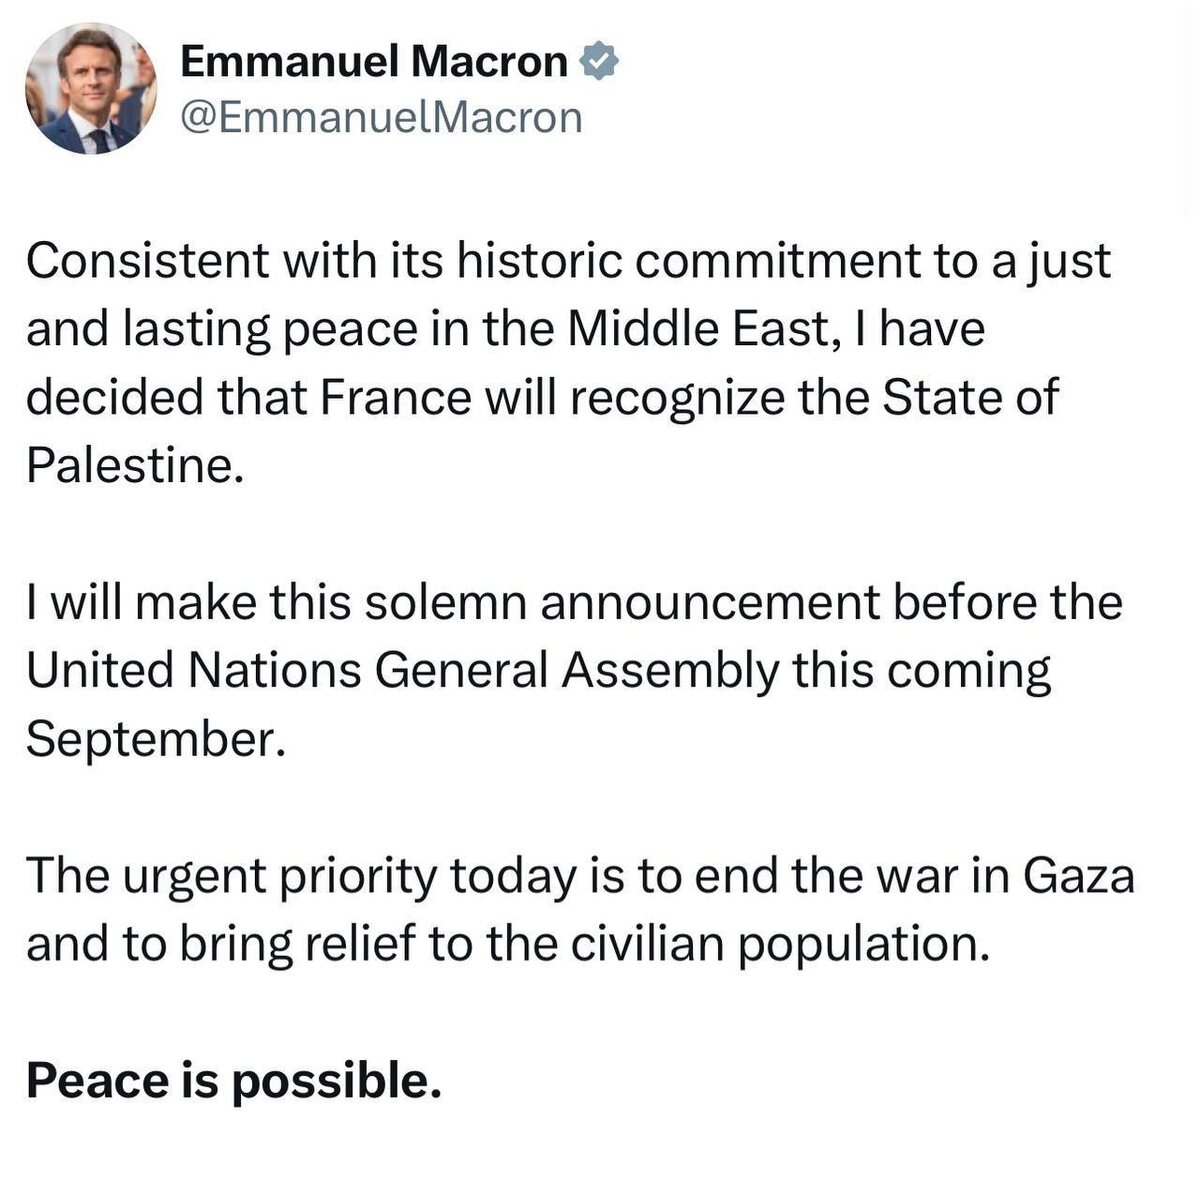This screenshot has width=1200, height=1182.
Task: Click the word "France" in the post
Action: tap(396, 397)
